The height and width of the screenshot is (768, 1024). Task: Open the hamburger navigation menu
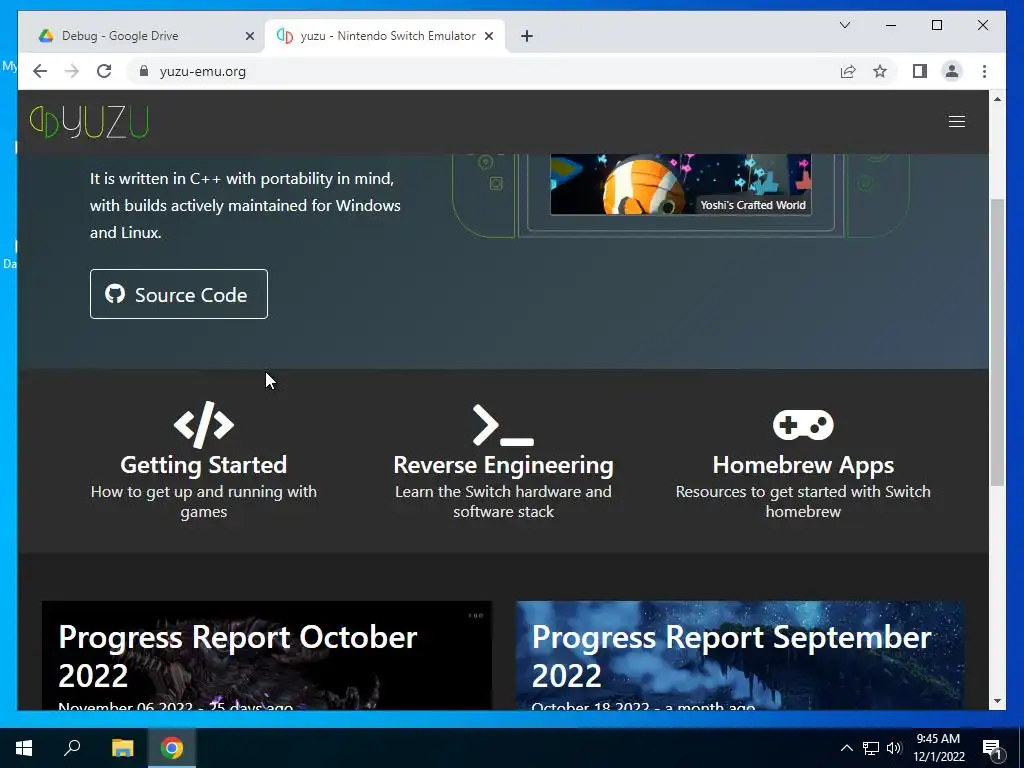[957, 121]
